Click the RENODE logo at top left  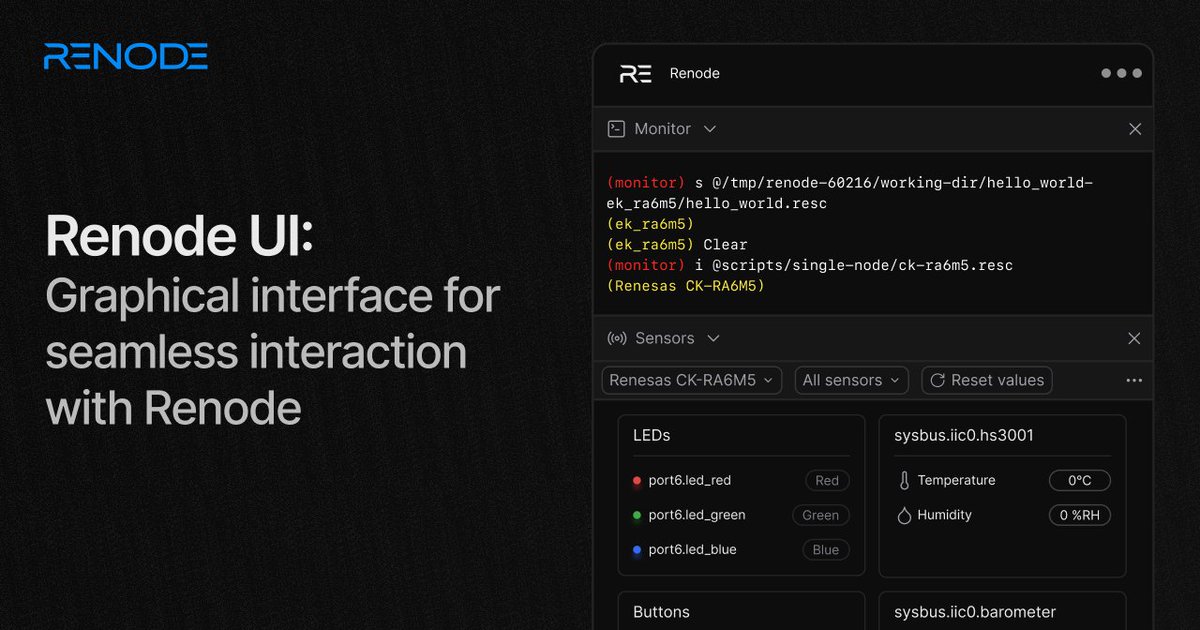[124, 57]
